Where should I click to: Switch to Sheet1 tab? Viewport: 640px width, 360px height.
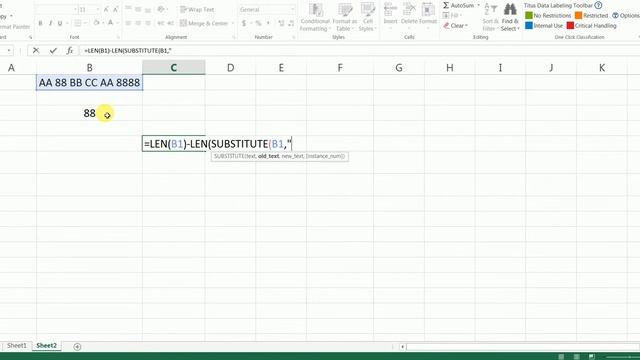[x=16, y=345]
